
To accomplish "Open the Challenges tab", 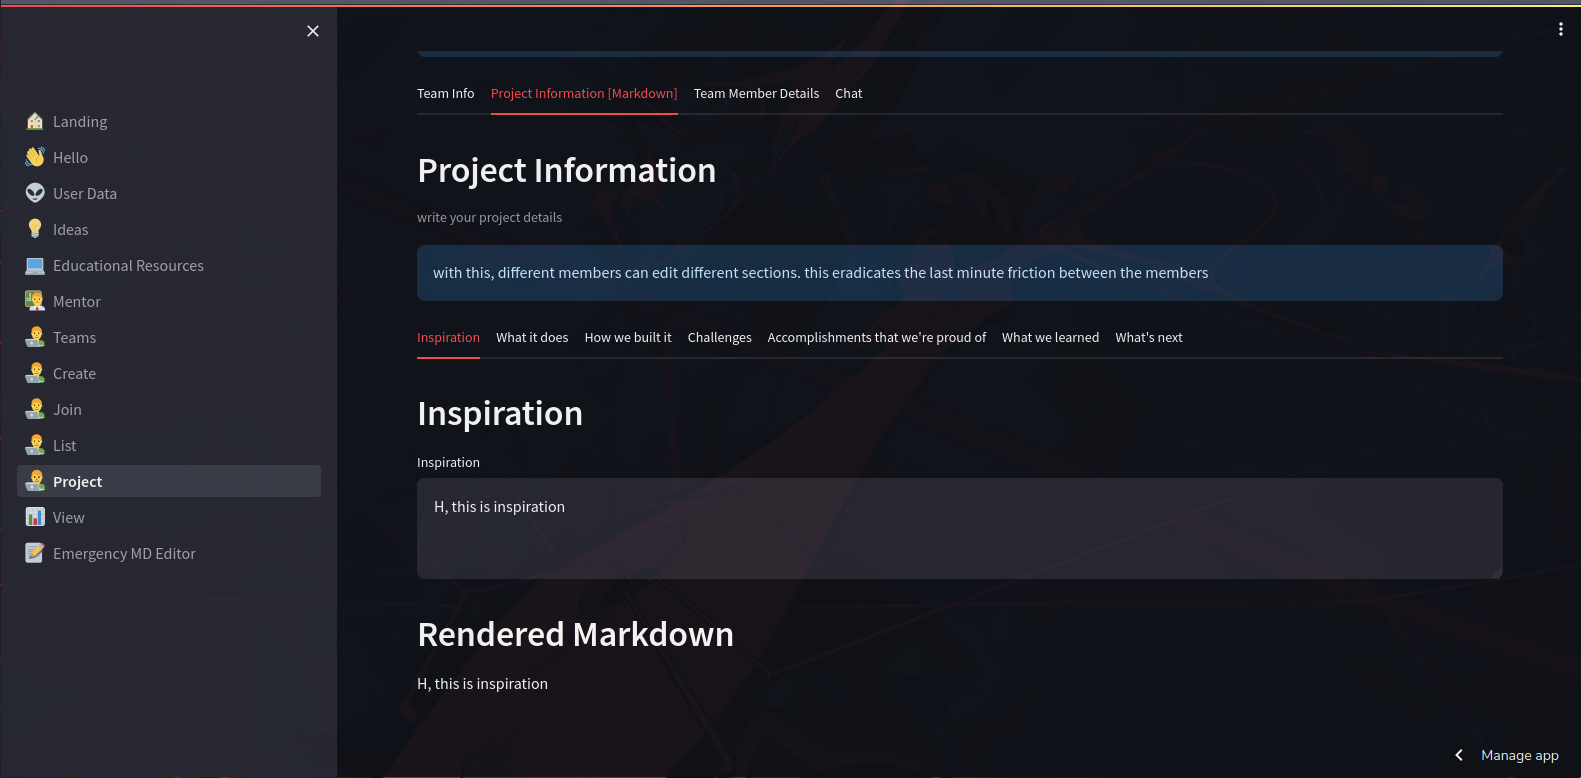I will pyautogui.click(x=719, y=337).
